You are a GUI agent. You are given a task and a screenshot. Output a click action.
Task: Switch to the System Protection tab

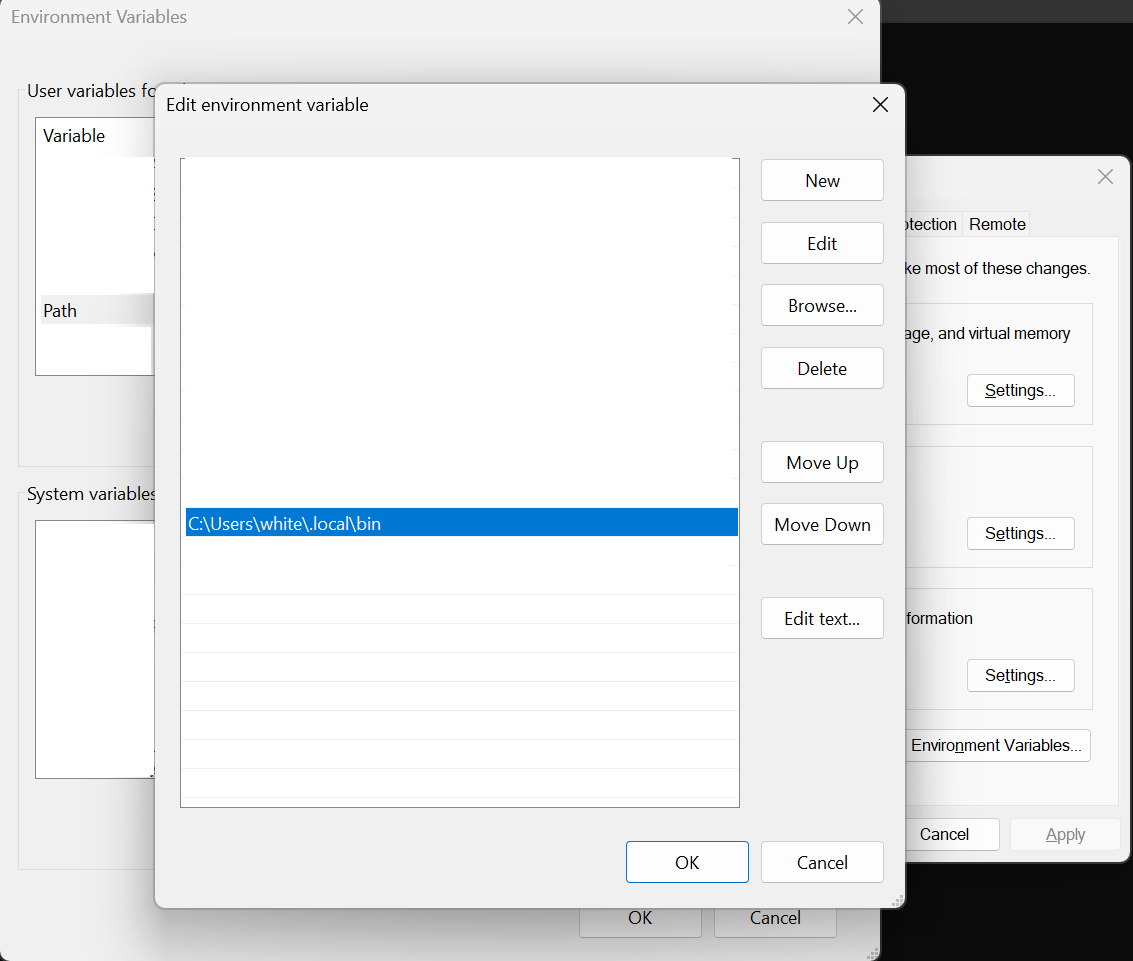click(932, 224)
